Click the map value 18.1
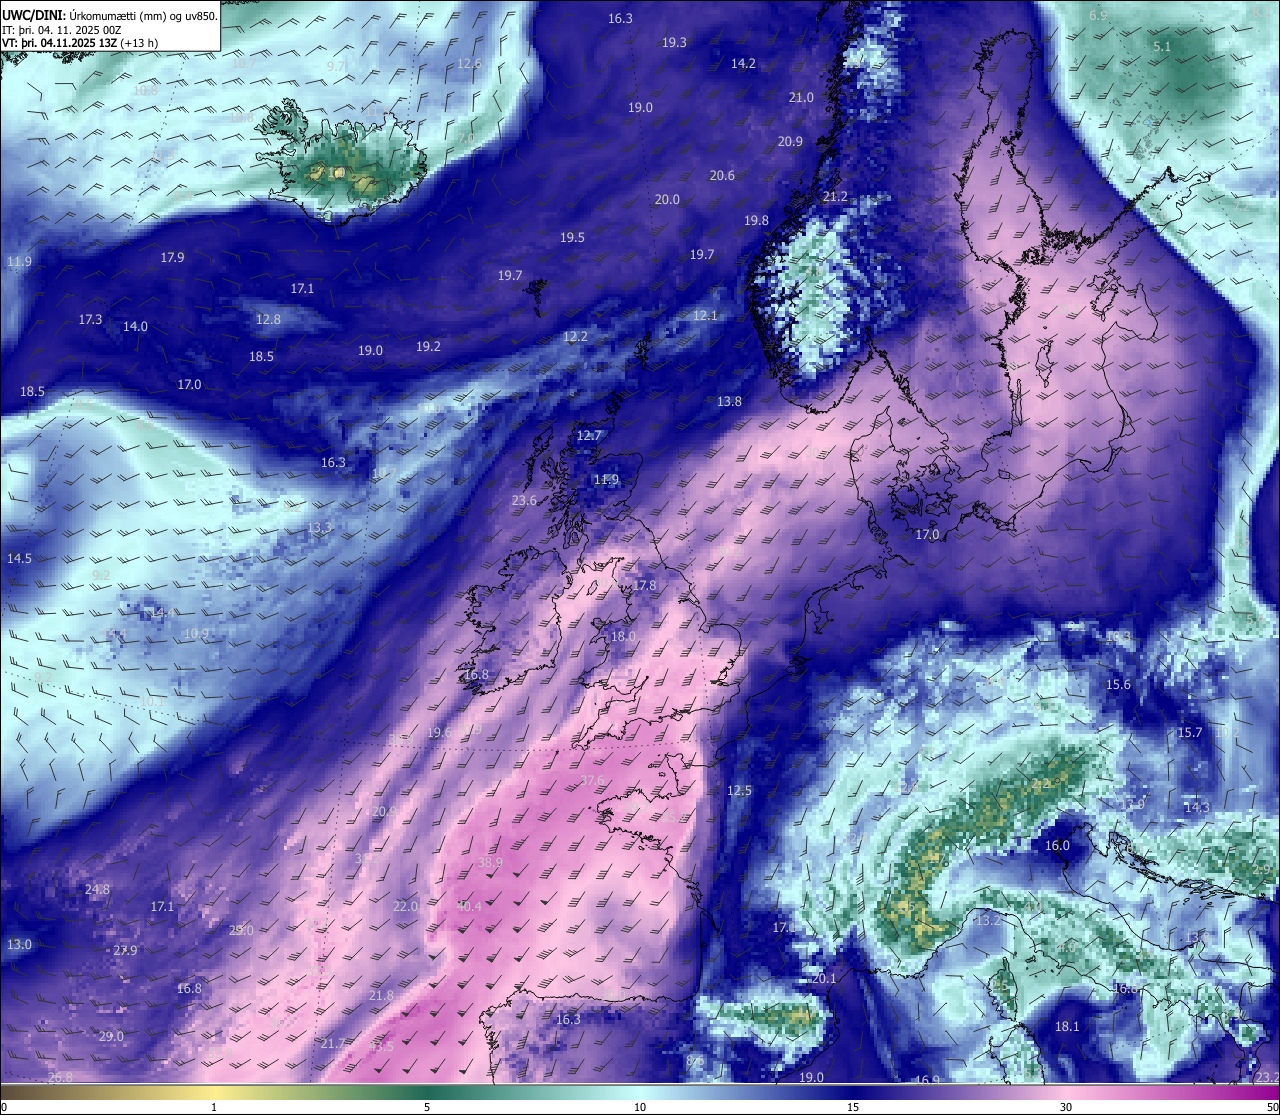Viewport: 1280px width, 1115px height. [1067, 1026]
